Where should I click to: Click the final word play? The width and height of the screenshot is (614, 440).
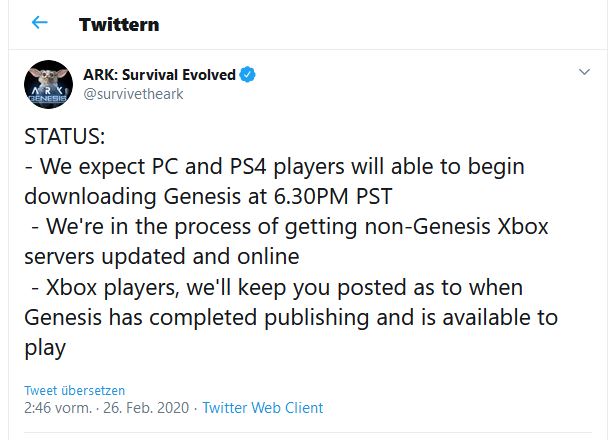click(45, 348)
